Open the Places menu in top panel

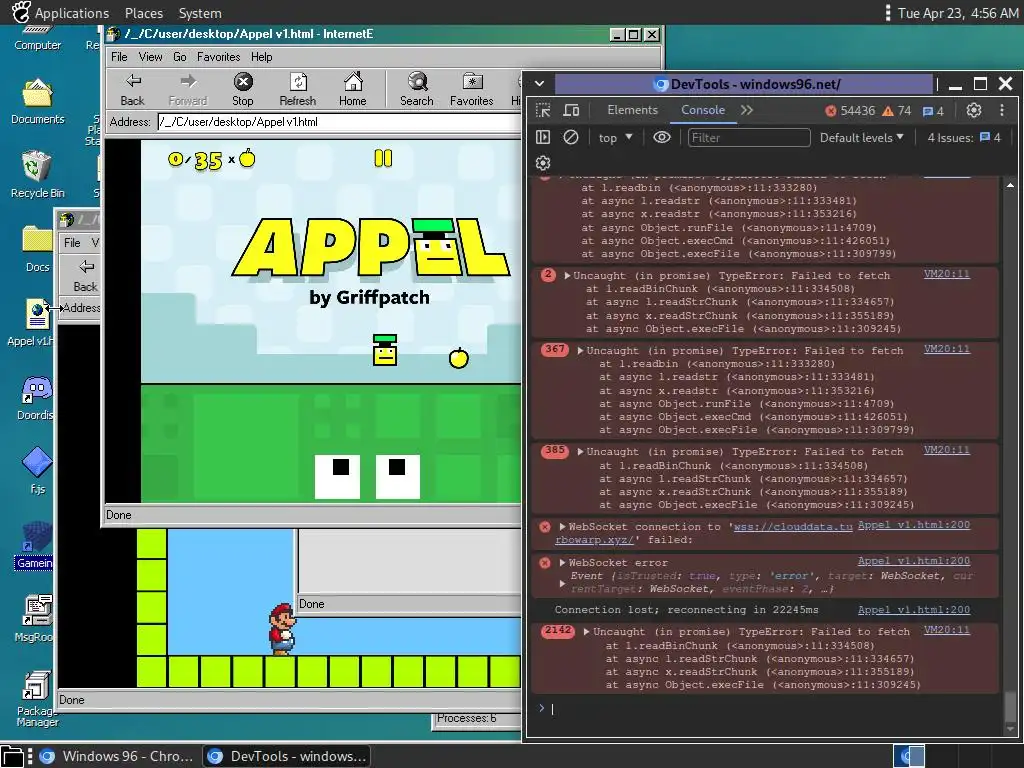coord(144,13)
